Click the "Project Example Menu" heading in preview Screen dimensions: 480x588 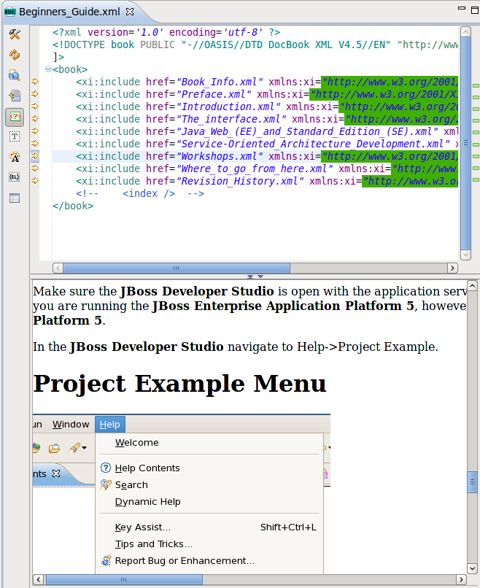180,383
